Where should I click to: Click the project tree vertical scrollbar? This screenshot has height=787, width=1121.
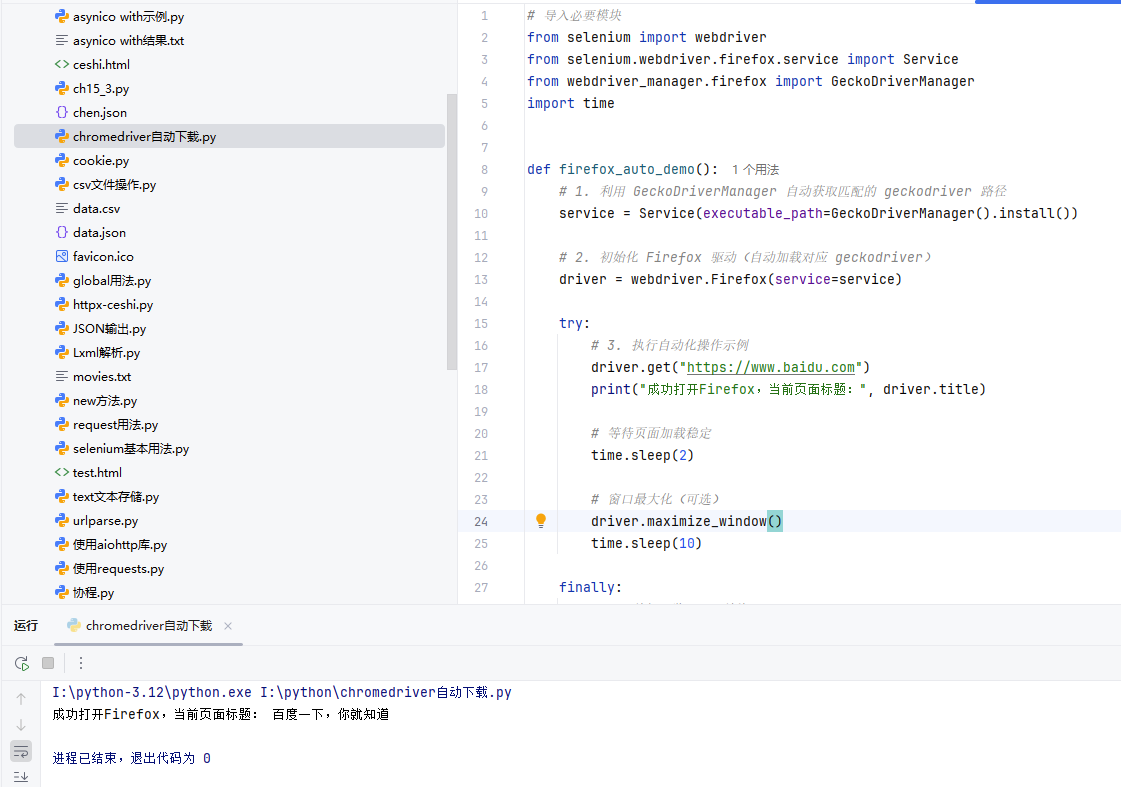451,232
